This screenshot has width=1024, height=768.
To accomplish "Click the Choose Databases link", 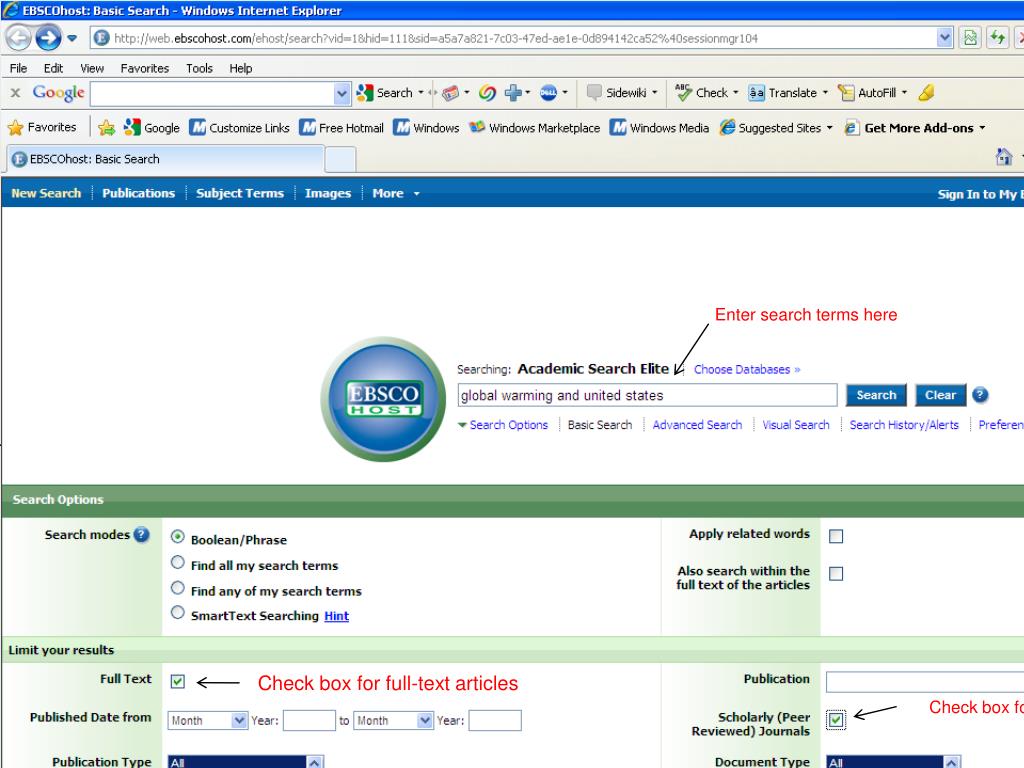I will pyautogui.click(x=746, y=370).
